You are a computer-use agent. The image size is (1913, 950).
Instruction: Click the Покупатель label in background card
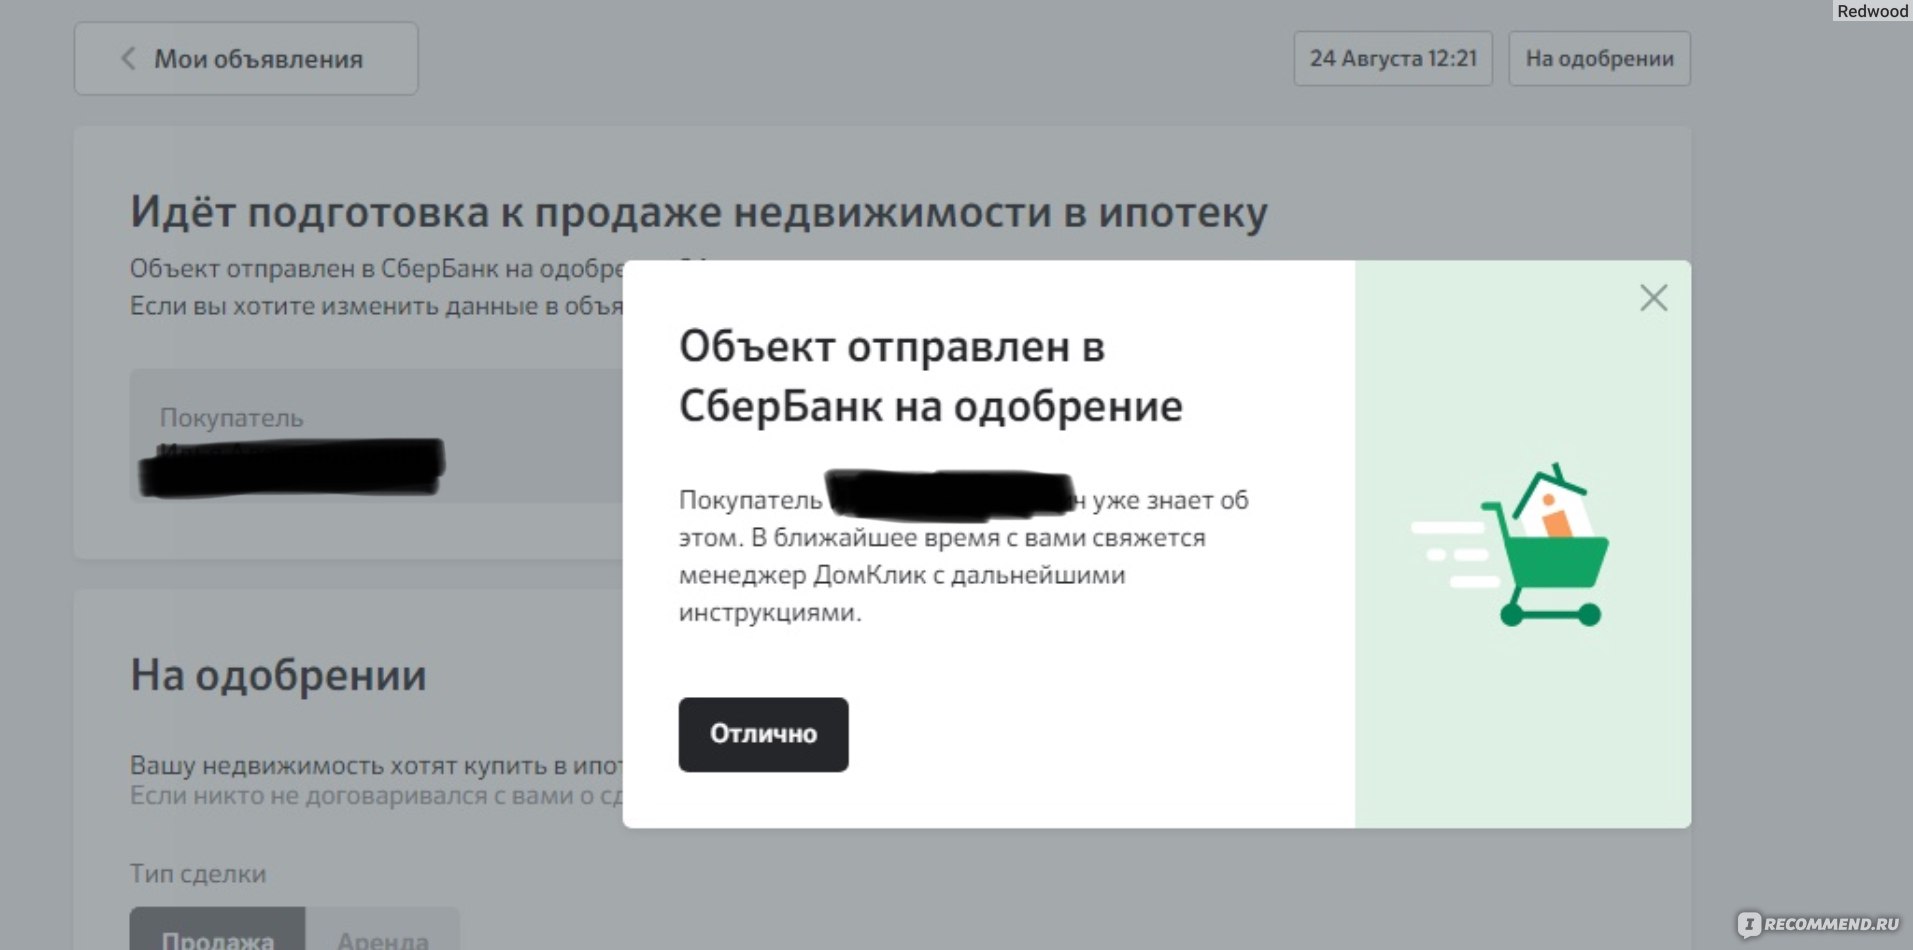tap(231, 418)
